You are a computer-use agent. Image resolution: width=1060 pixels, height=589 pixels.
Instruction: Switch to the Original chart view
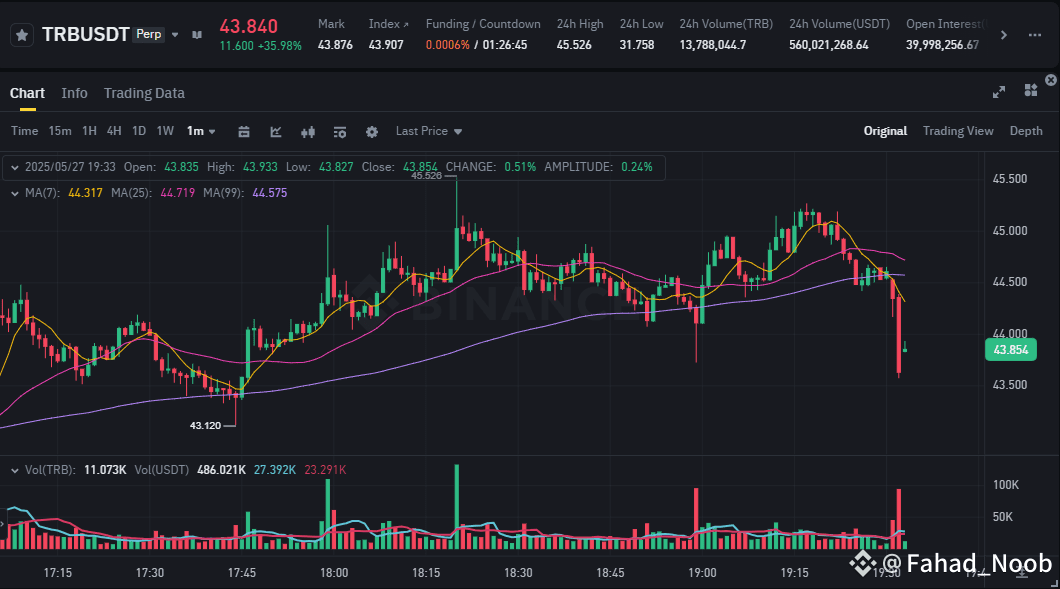click(885, 131)
